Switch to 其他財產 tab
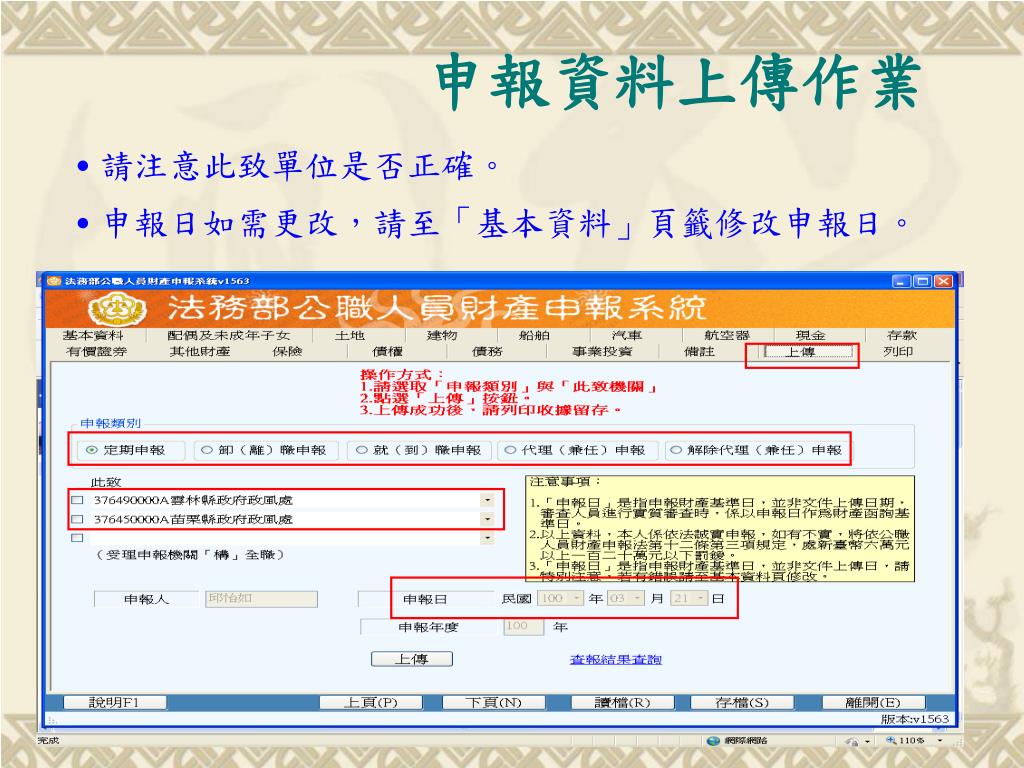The image size is (1024, 768). pyautogui.click(x=200, y=351)
